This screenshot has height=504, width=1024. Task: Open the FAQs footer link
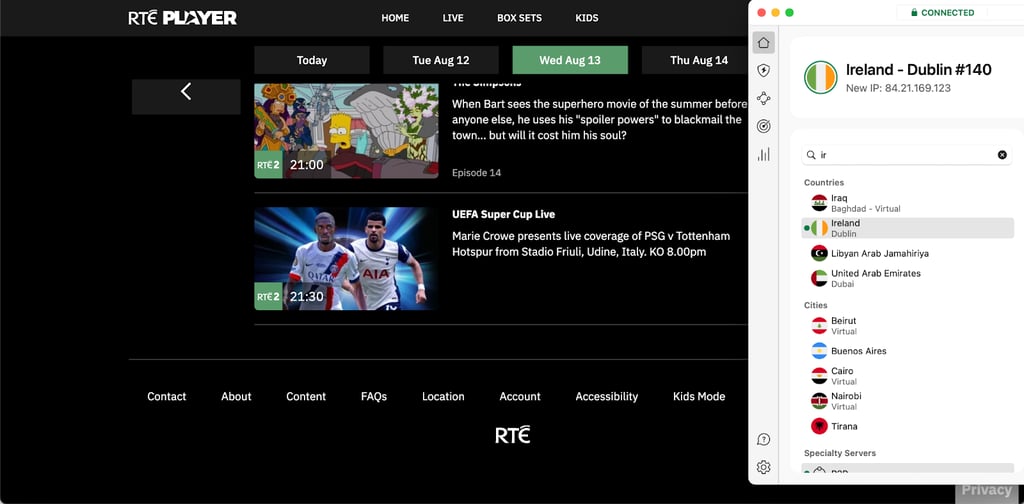pyautogui.click(x=374, y=396)
